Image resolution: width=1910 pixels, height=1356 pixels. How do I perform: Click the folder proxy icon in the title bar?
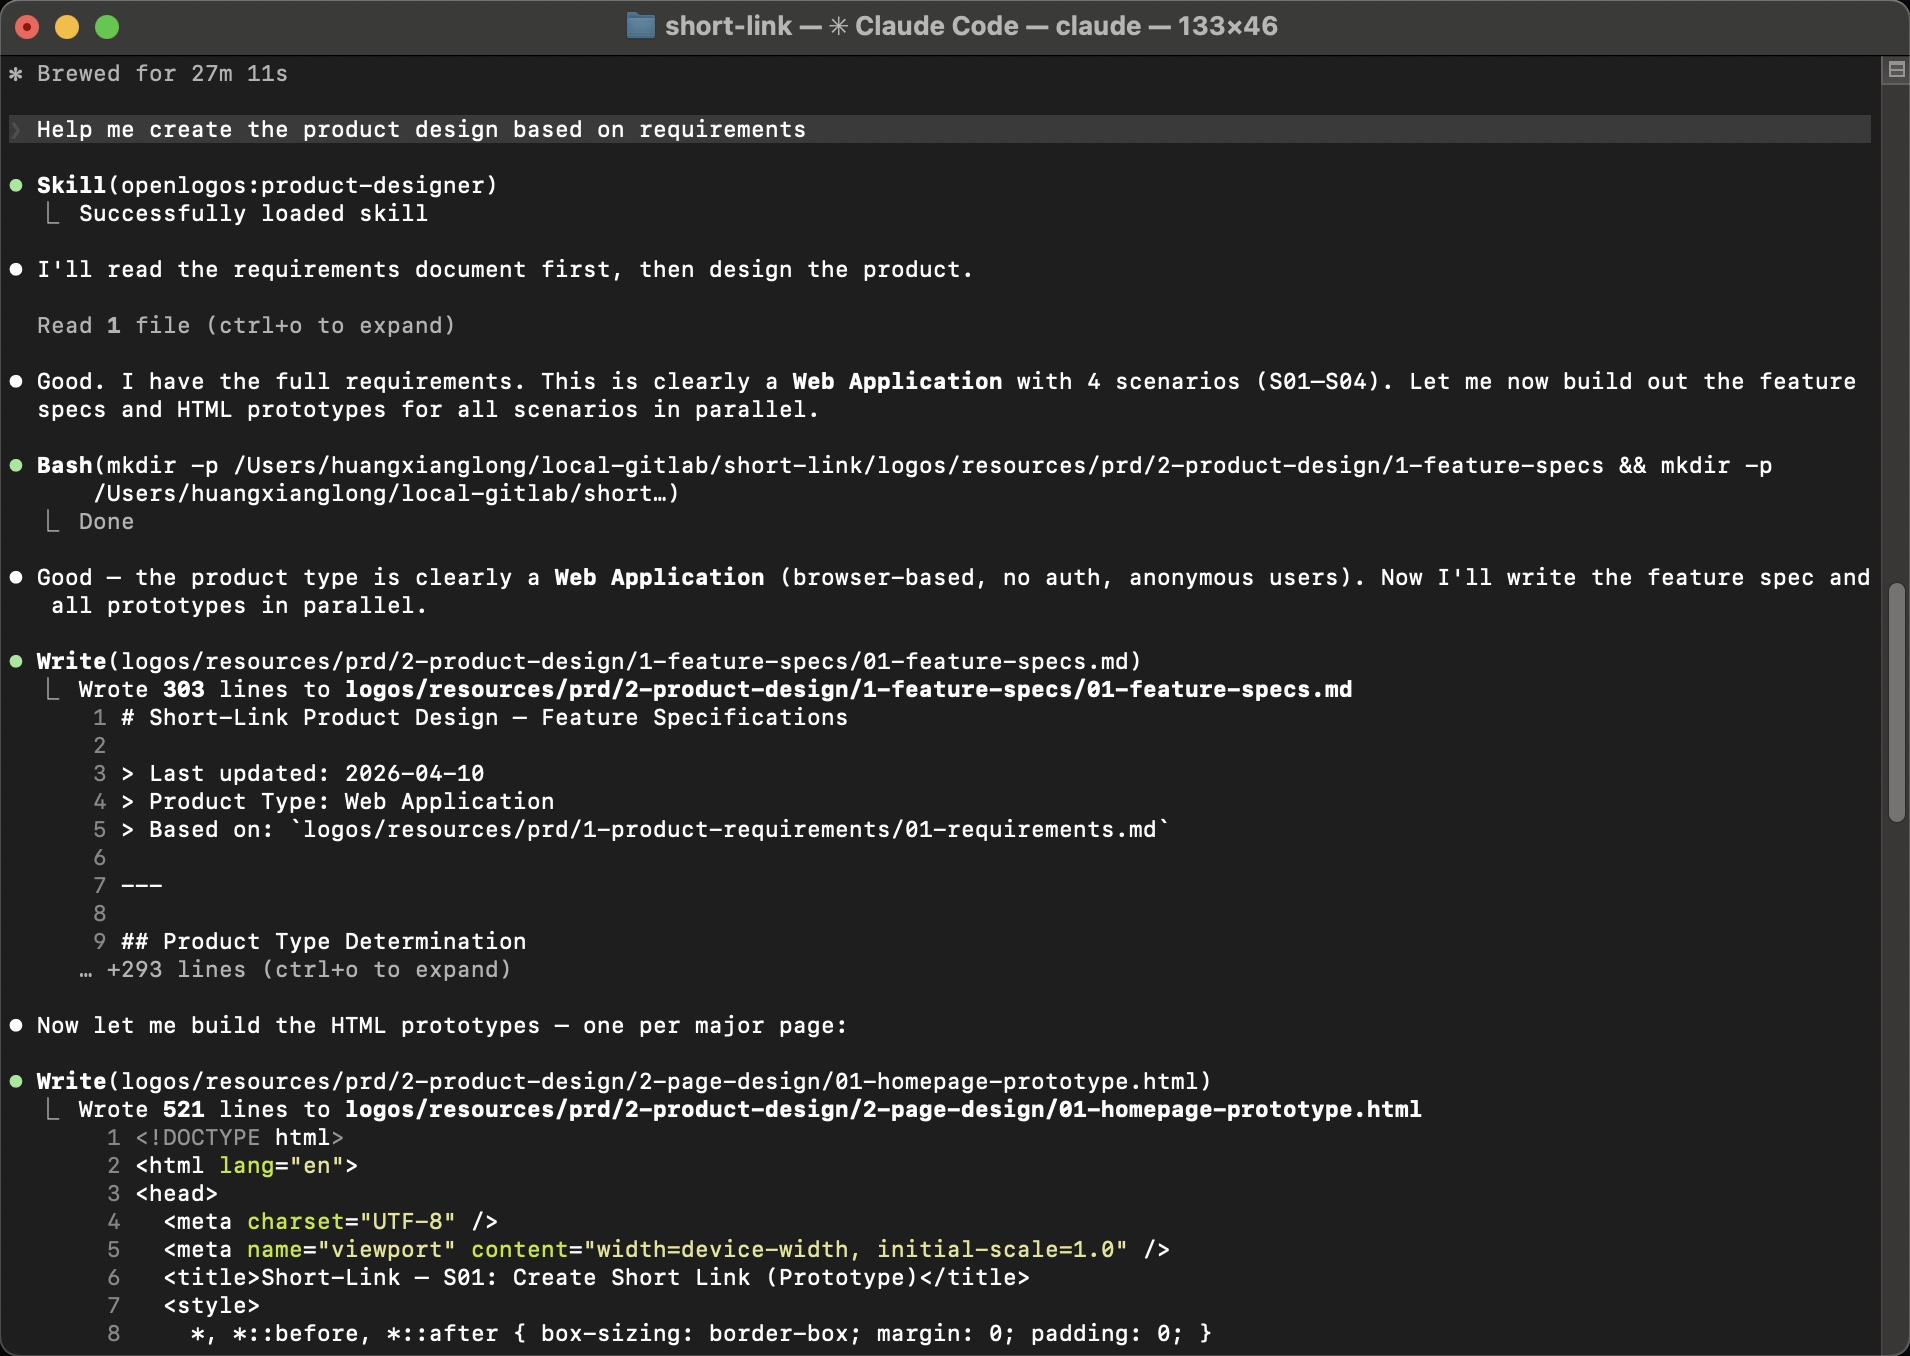coord(640,25)
